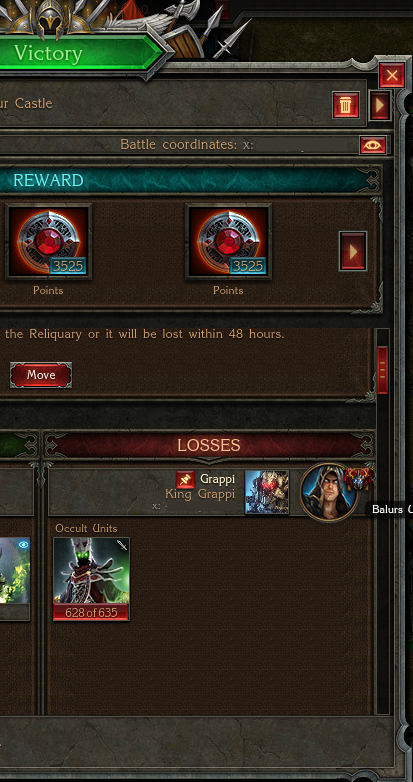Image resolution: width=413 pixels, height=782 pixels.
Task: Click the sword attack icon beside Grappi
Action: click(186, 480)
